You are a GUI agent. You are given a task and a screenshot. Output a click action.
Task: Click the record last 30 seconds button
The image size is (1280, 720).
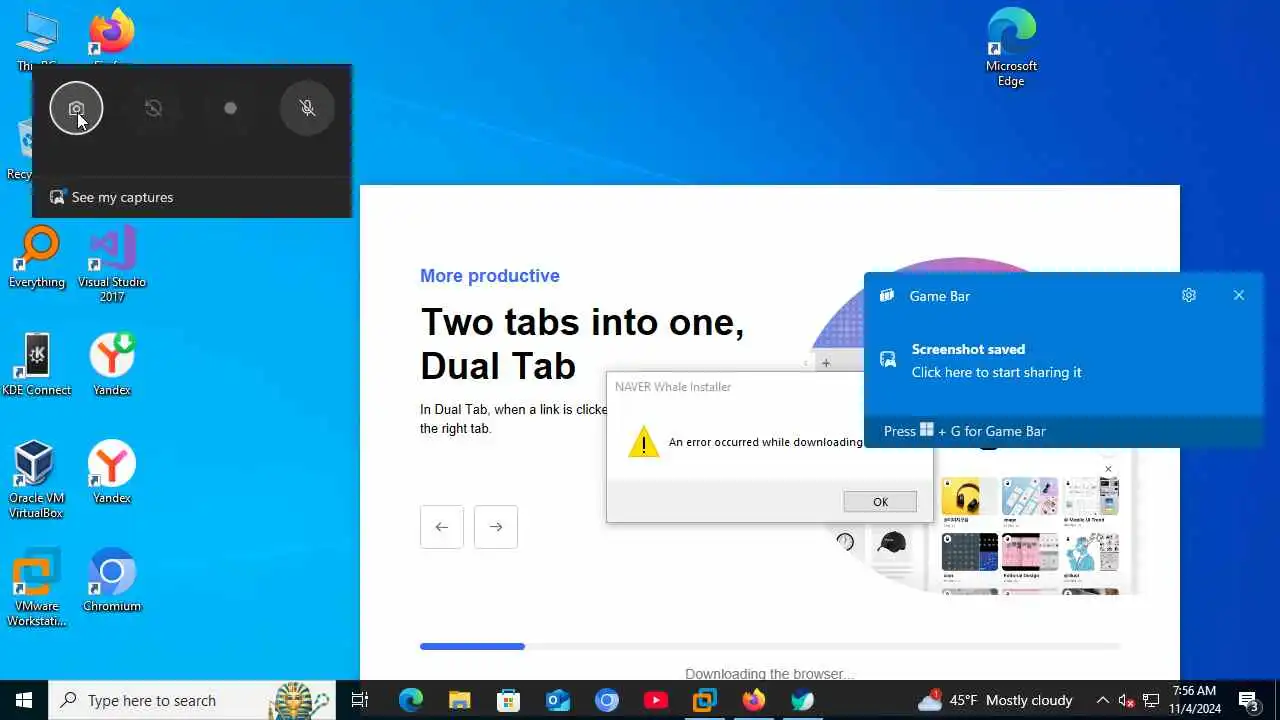coord(153,108)
